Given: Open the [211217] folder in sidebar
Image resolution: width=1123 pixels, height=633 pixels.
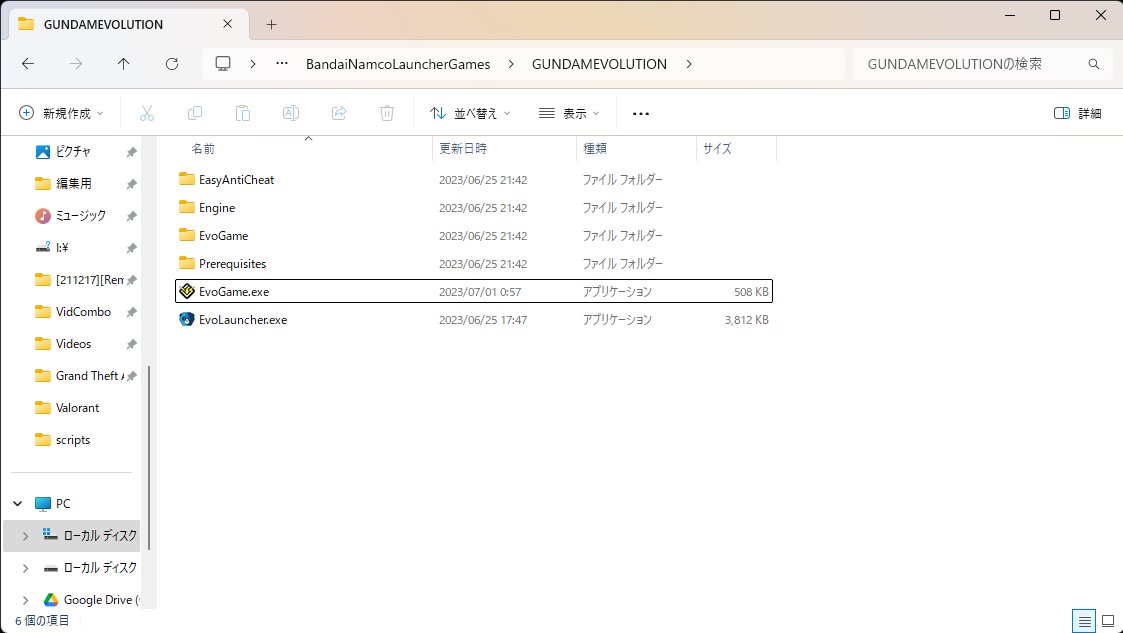Looking at the screenshot, I should (x=77, y=280).
